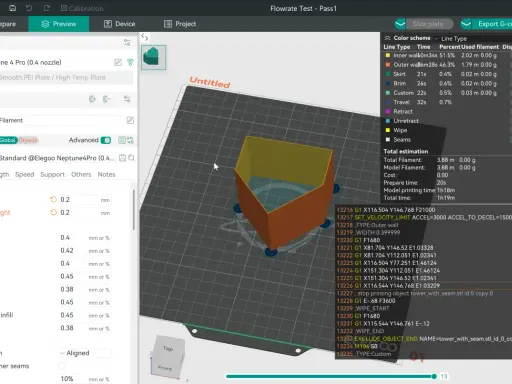Click the save project icon in title bar
Image resolution: width=512 pixels, height=384 pixels.
pos(13,8)
